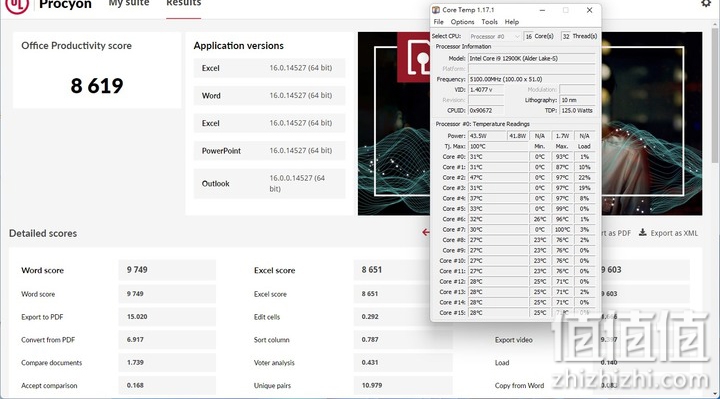
Task: Click the vertical scrollbar on the right
Action: (x=715, y=92)
